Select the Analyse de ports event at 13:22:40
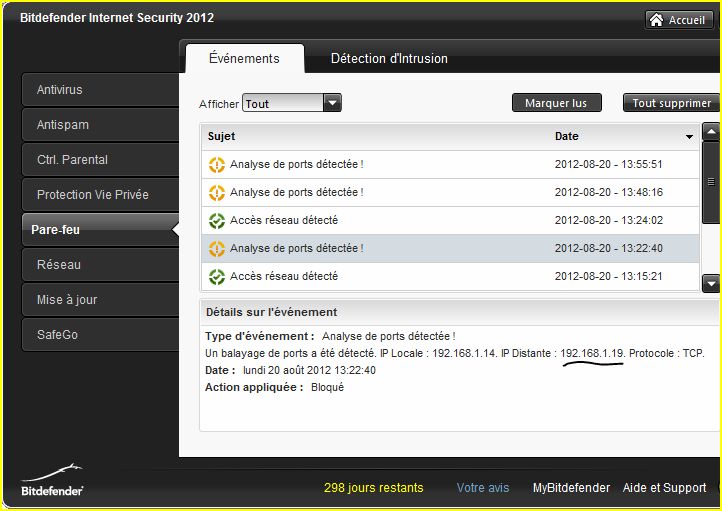 coord(450,249)
